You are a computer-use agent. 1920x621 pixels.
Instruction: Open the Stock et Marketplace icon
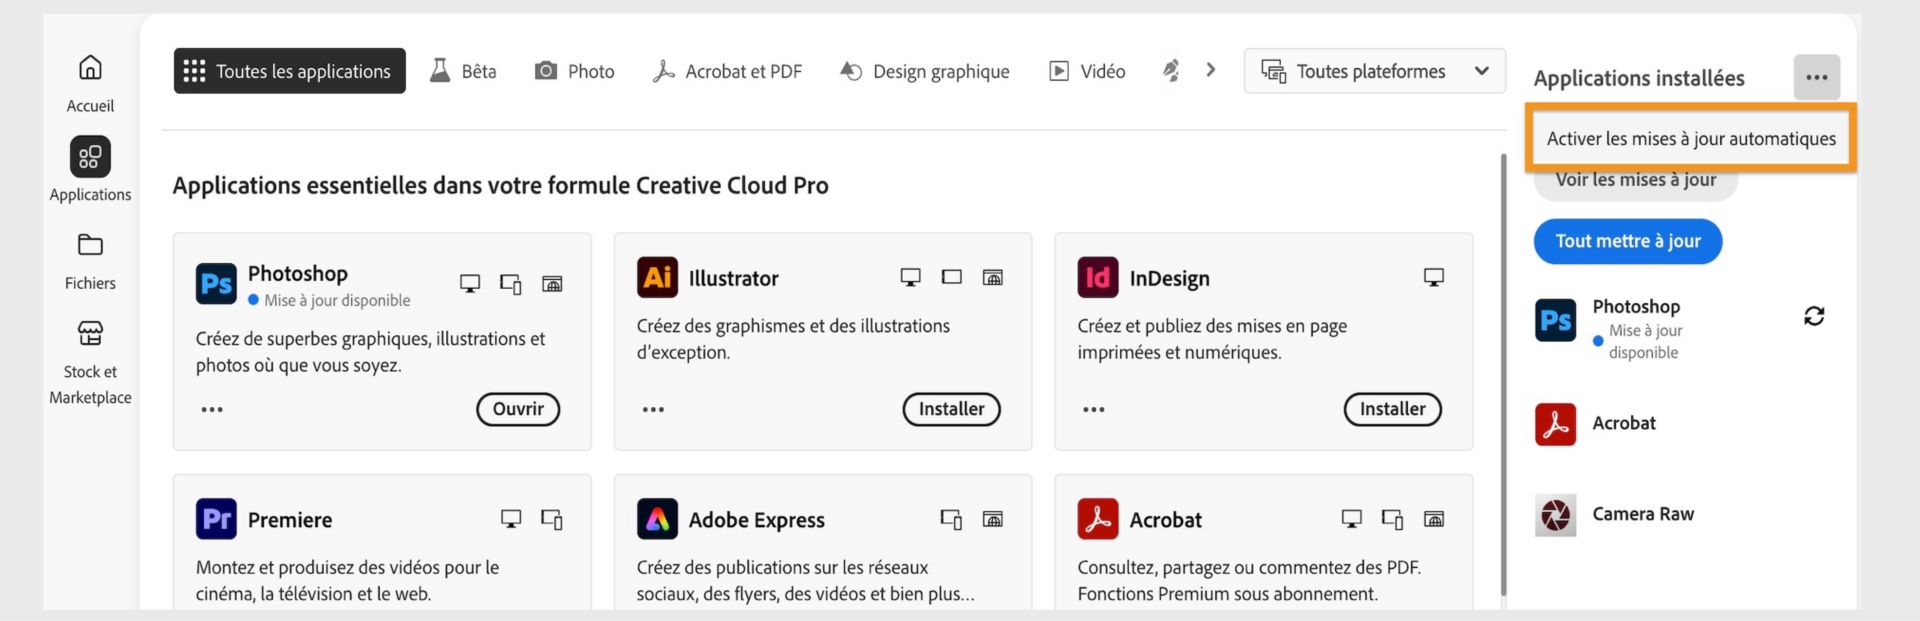[x=90, y=333]
